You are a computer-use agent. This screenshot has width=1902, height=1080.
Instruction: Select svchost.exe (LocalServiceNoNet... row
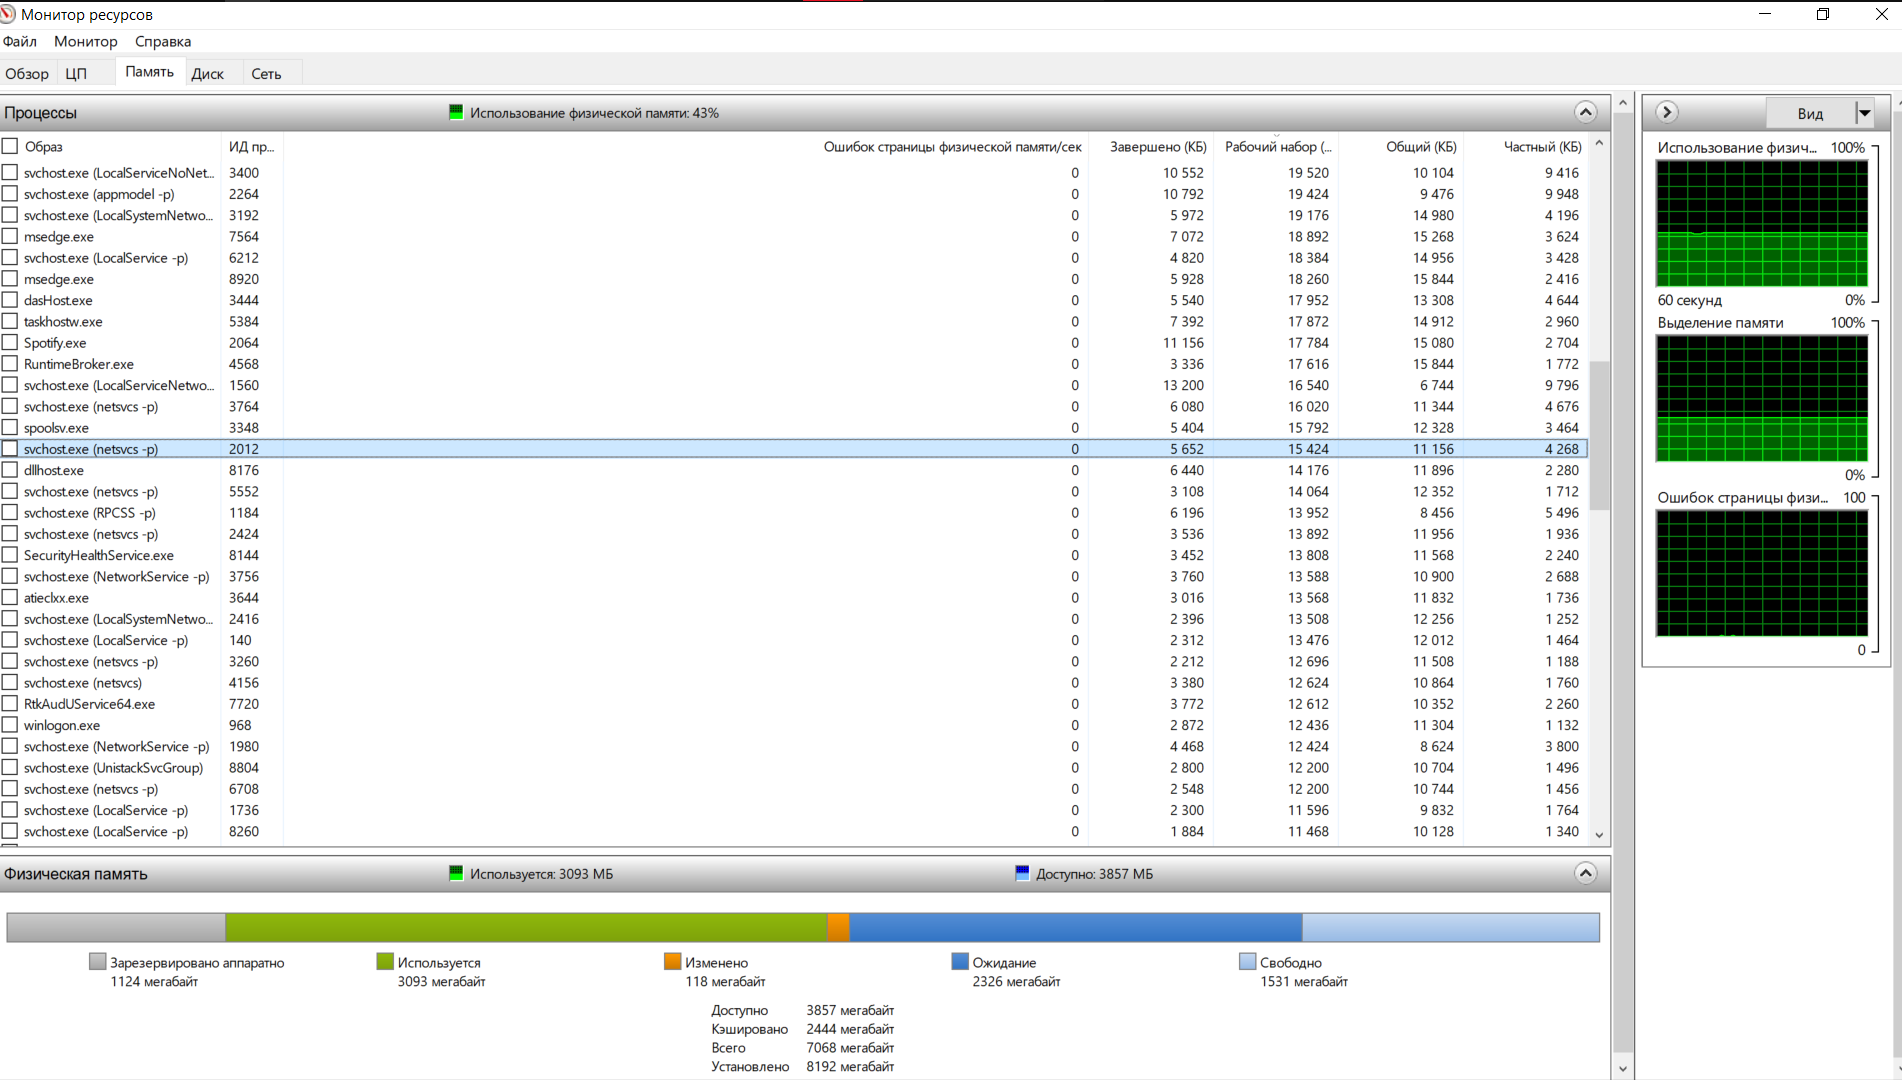[794, 173]
